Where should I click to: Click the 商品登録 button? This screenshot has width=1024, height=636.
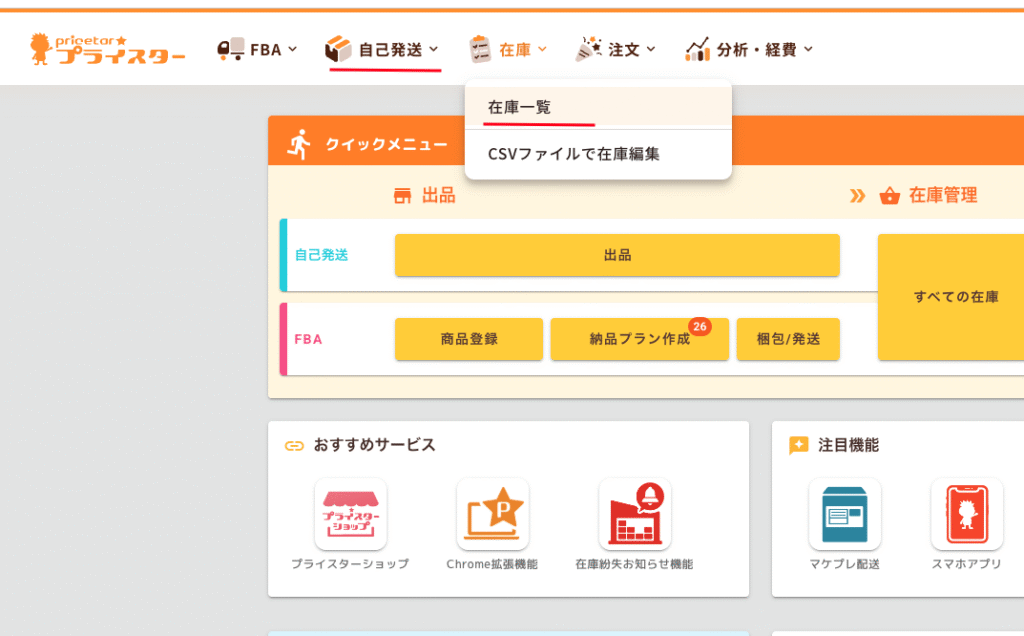tap(469, 339)
